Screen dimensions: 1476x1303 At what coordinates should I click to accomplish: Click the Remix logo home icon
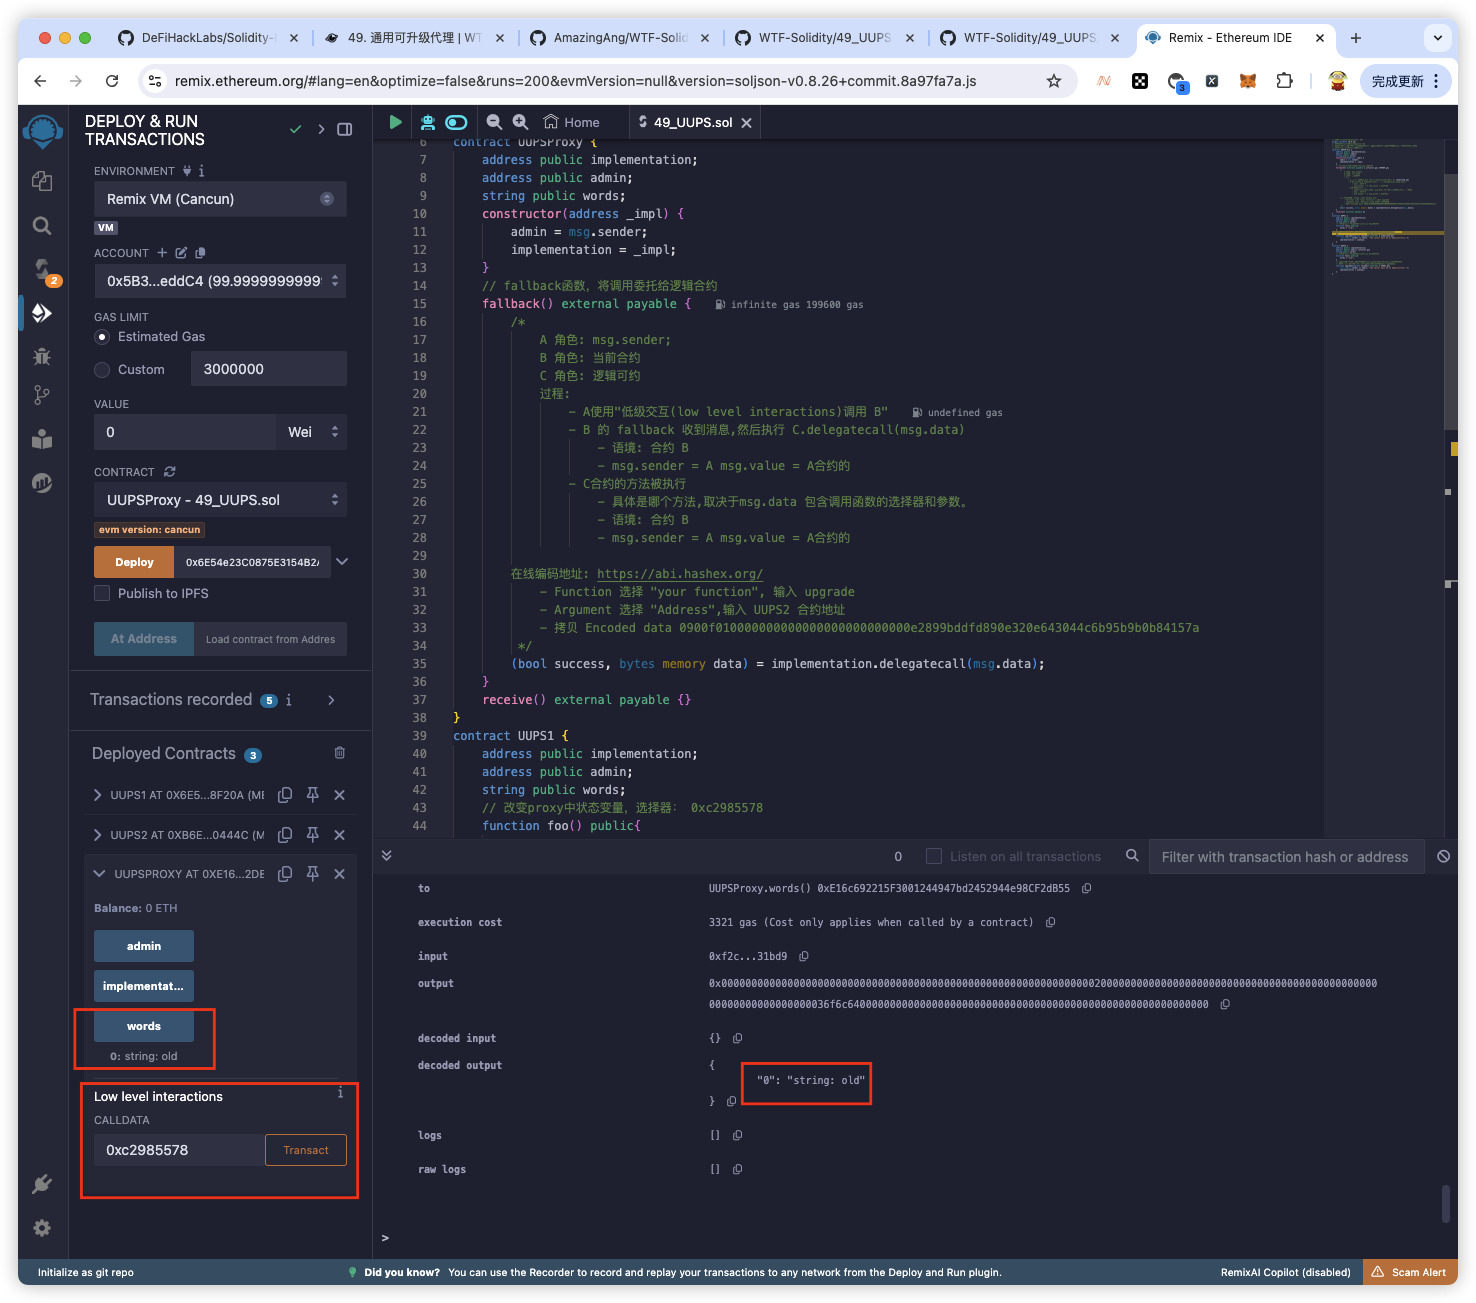click(x=42, y=131)
